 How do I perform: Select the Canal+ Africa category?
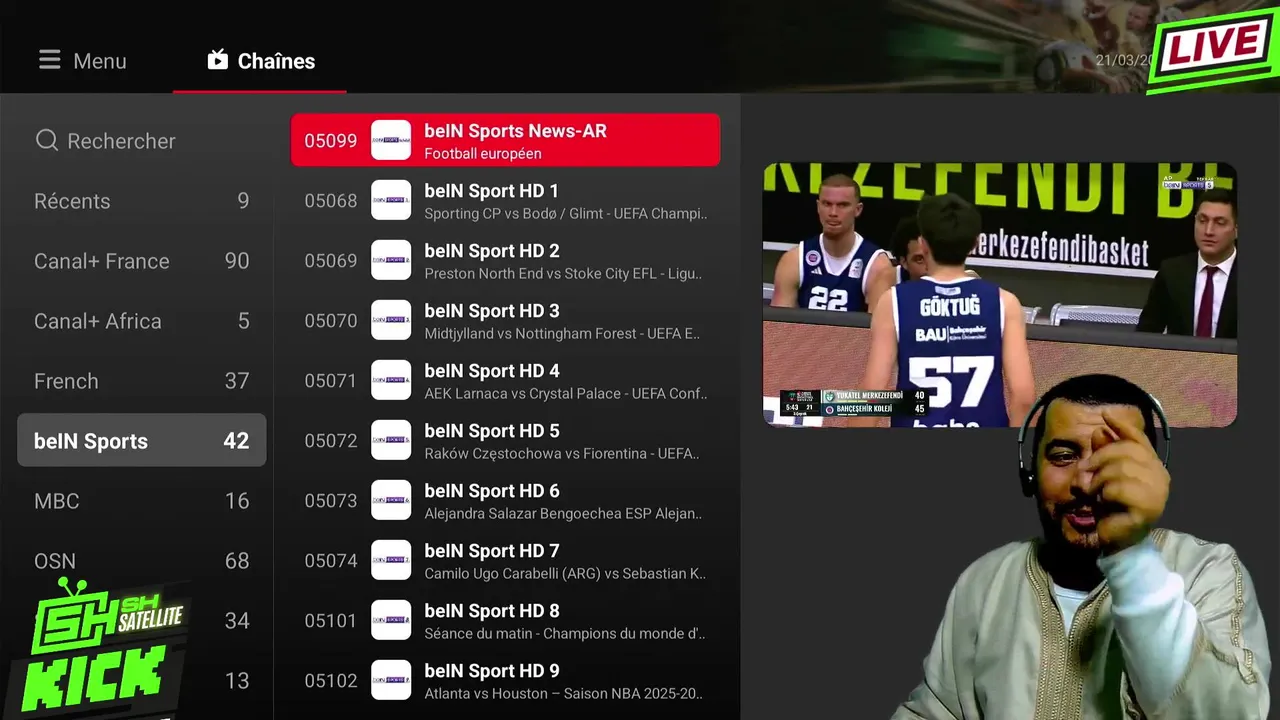point(141,321)
